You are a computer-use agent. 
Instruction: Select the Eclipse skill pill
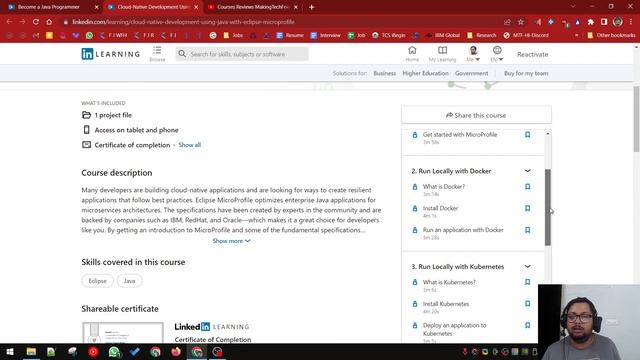pos(98,281)
